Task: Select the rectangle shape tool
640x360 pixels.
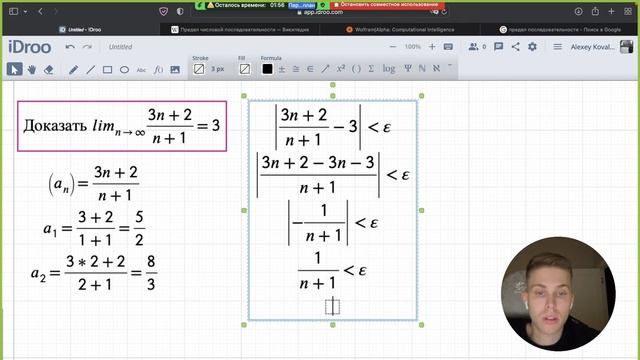Action: pyautogui.click(x=107, y=70)
